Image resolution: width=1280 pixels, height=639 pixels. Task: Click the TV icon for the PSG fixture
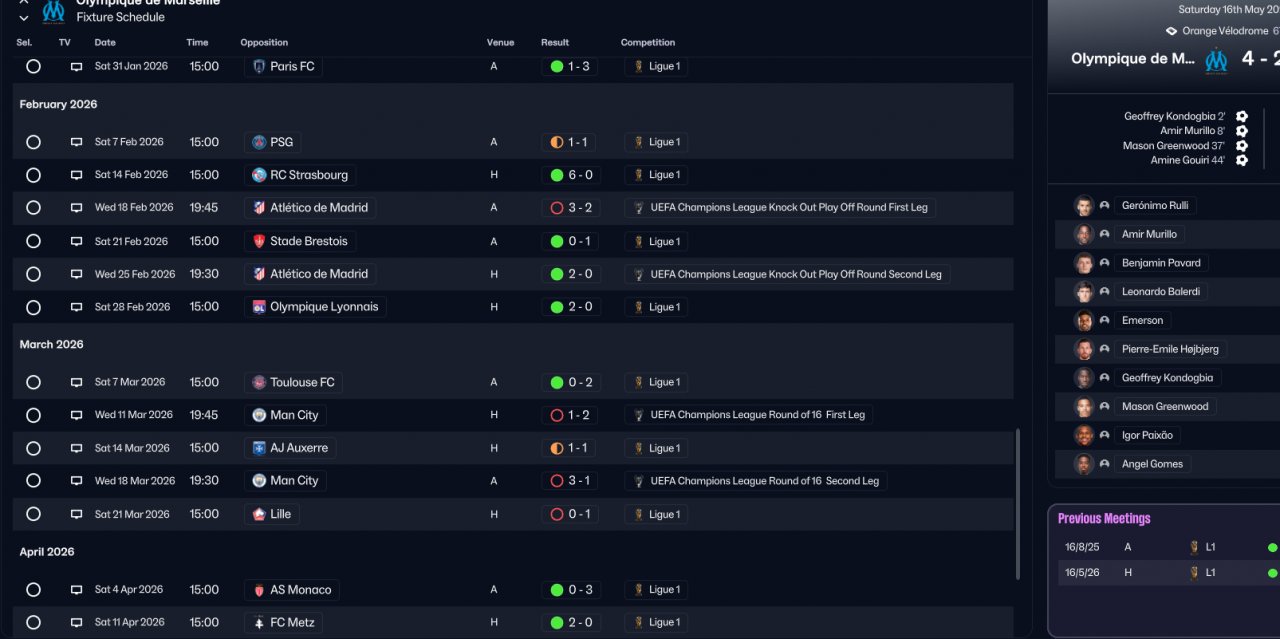point(76,142)
